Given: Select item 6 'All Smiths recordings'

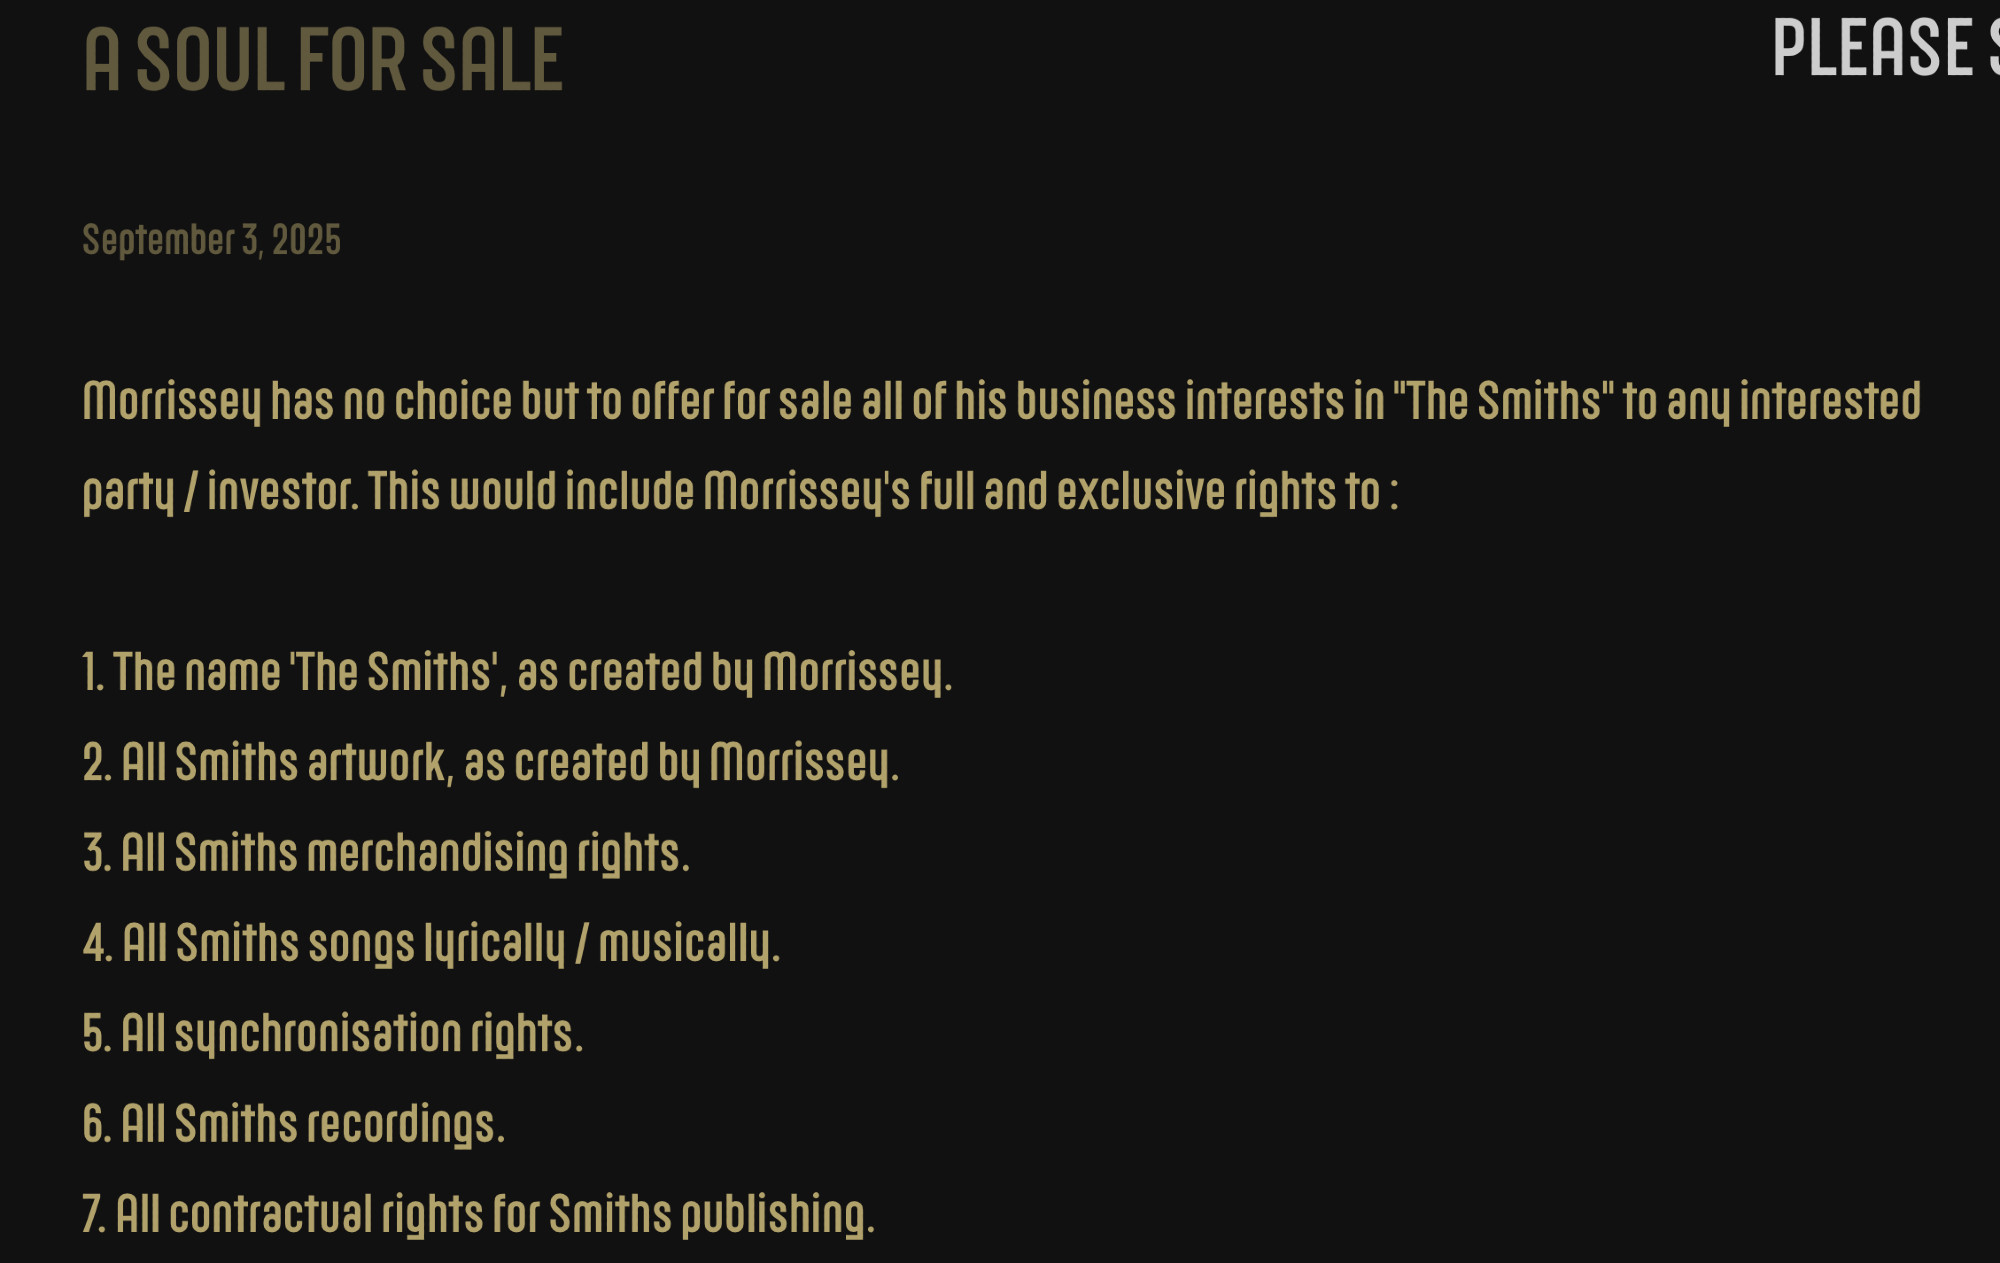Looking at the screenshot, I should 293,1124.
